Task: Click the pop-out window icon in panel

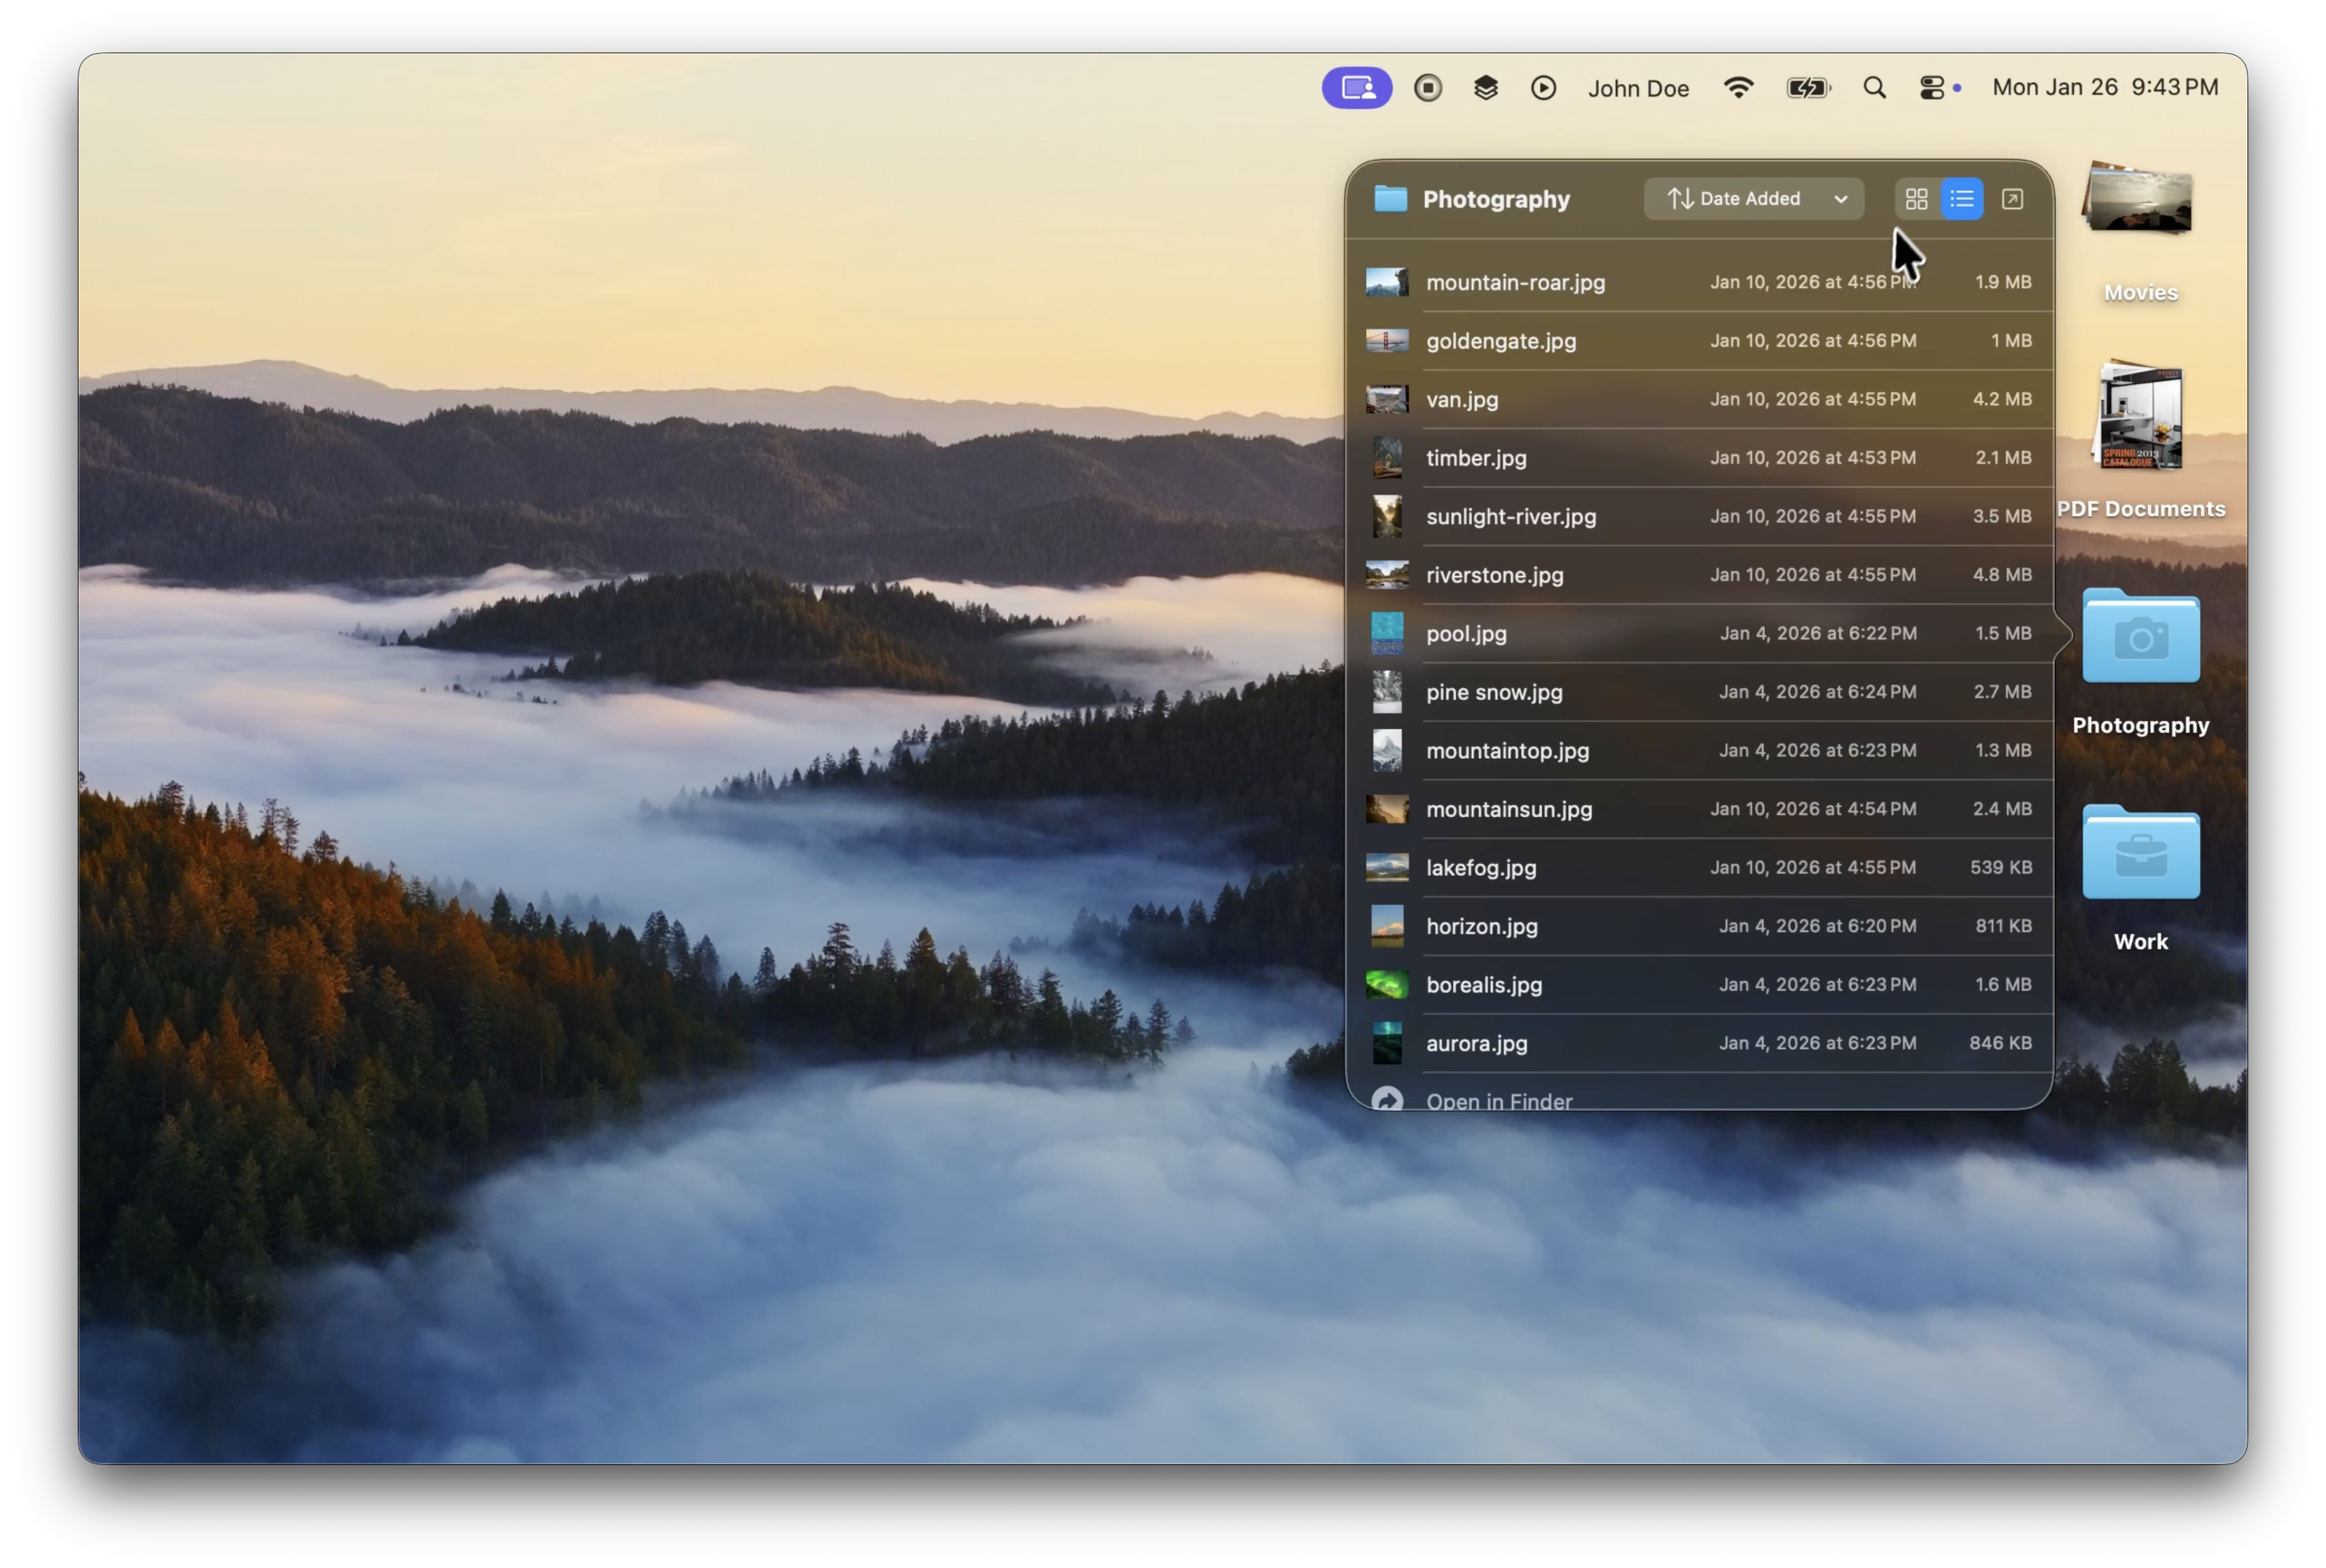Action: tap(2012, 199)
